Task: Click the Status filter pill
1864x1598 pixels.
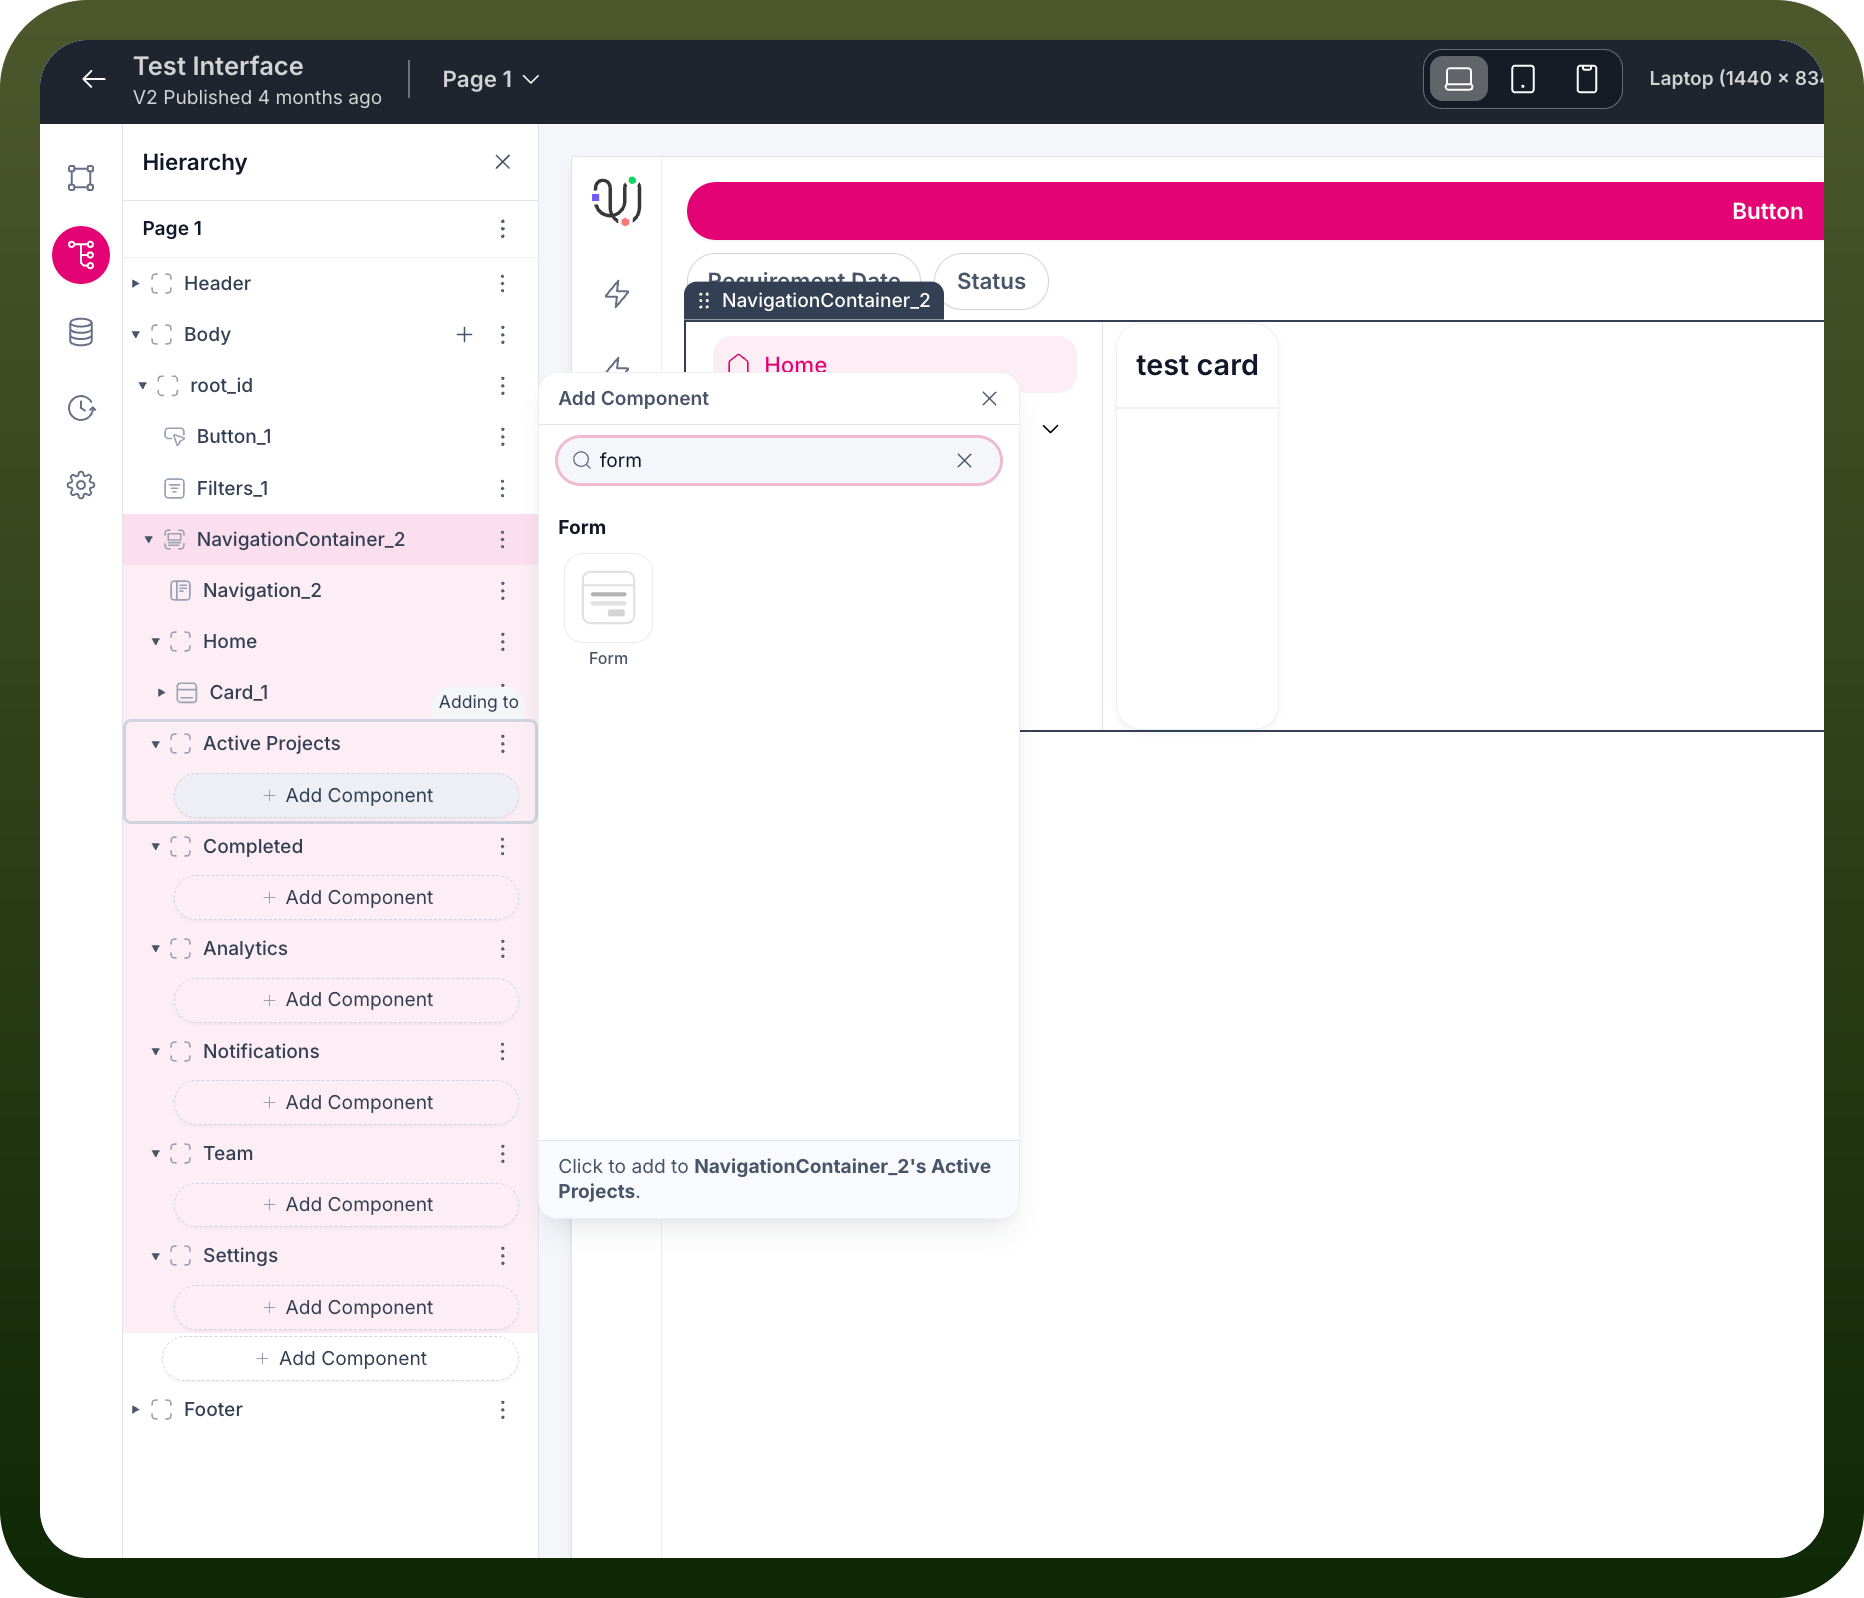Action: tap(991, 281)
